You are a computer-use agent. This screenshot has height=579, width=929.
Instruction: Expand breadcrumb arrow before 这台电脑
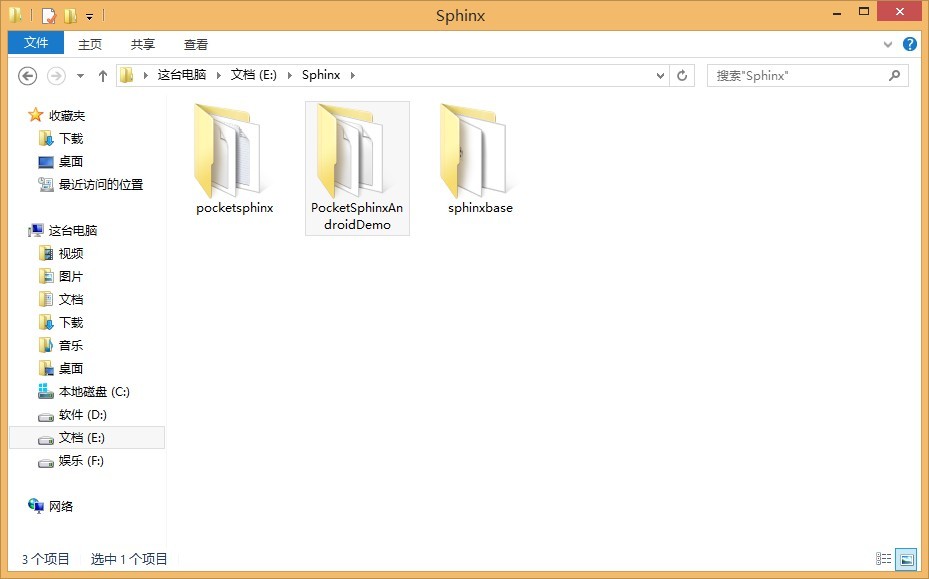(x=146, y=75)
